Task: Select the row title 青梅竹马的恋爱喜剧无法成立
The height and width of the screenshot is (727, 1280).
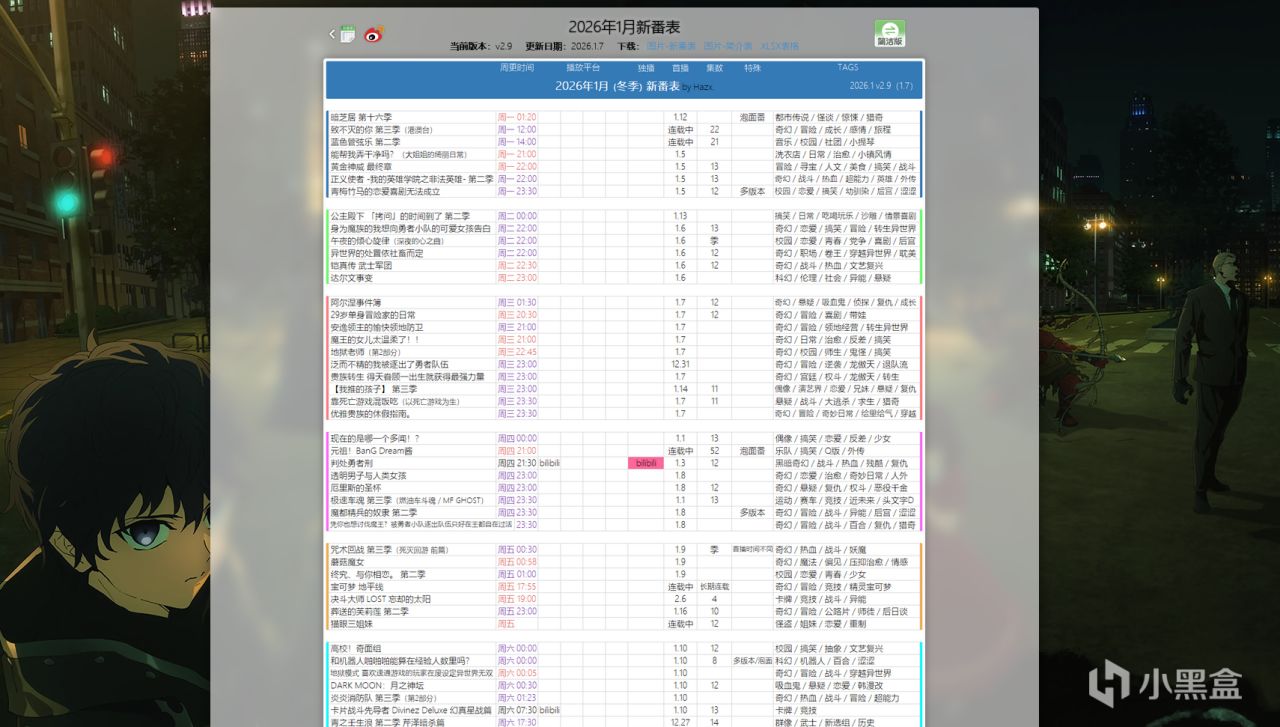Action: 385,191
